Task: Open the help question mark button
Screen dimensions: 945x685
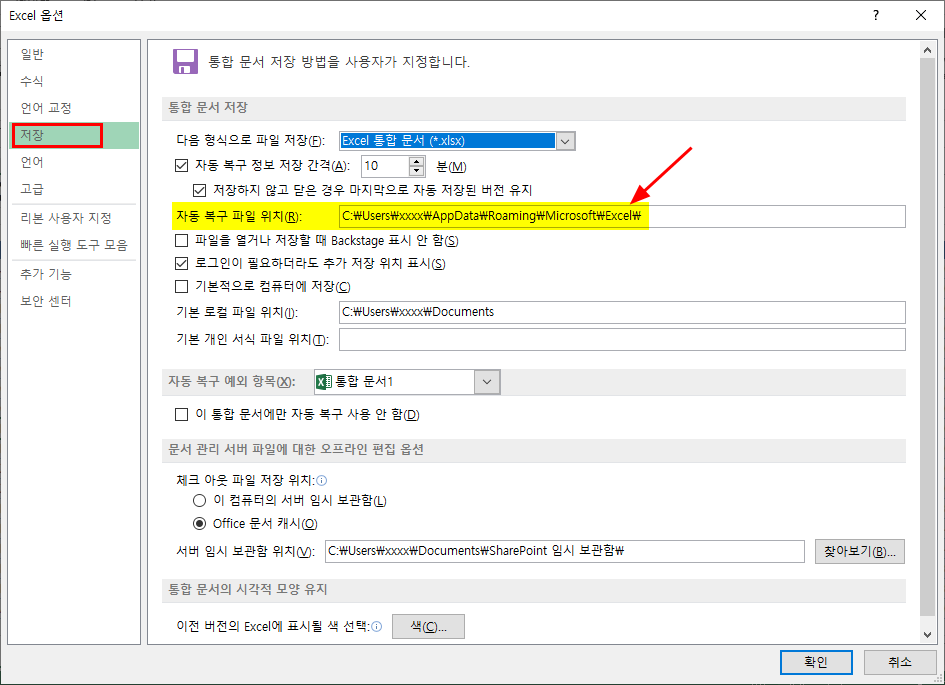Action: [x=876, y=15]
